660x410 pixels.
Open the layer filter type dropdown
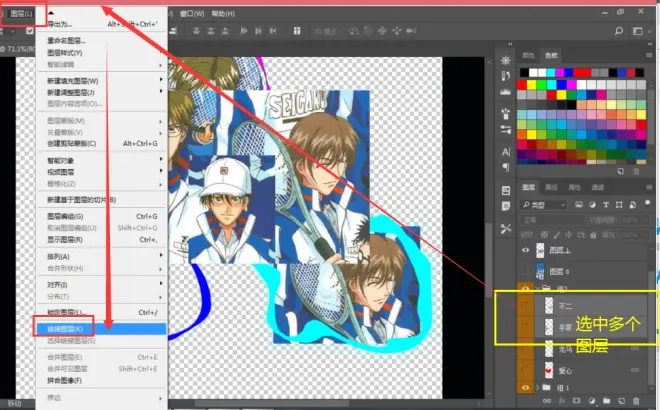click(544, 205)
